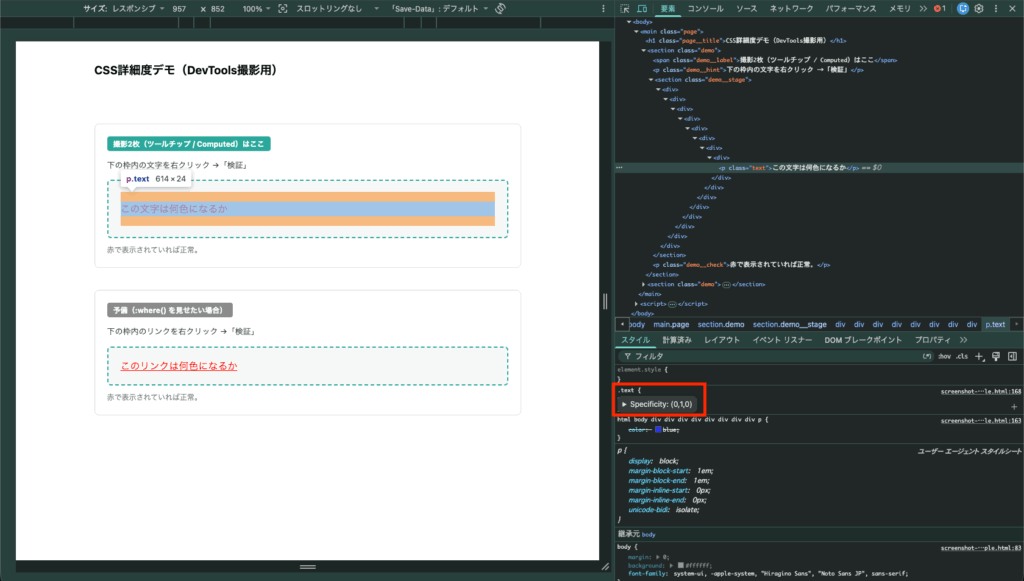Activate the inspect element picker icon

click(624, 8)
